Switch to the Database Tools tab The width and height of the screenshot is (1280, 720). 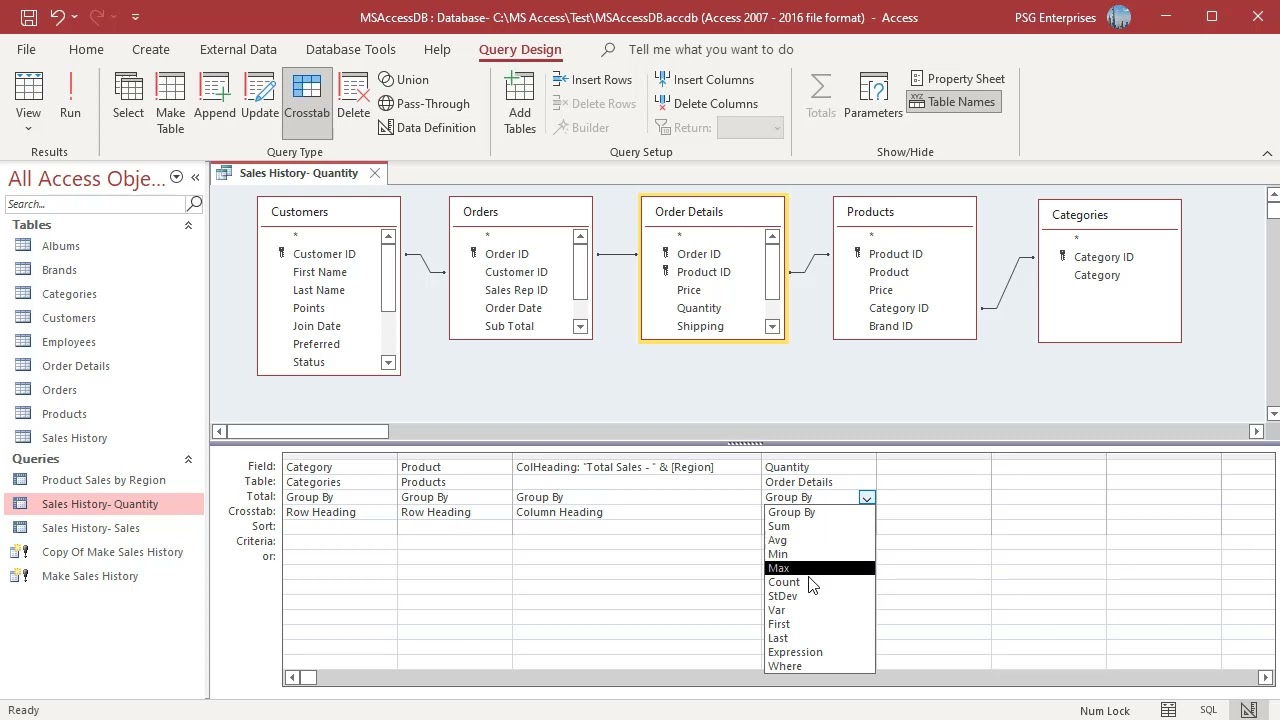tap(350, 49)
